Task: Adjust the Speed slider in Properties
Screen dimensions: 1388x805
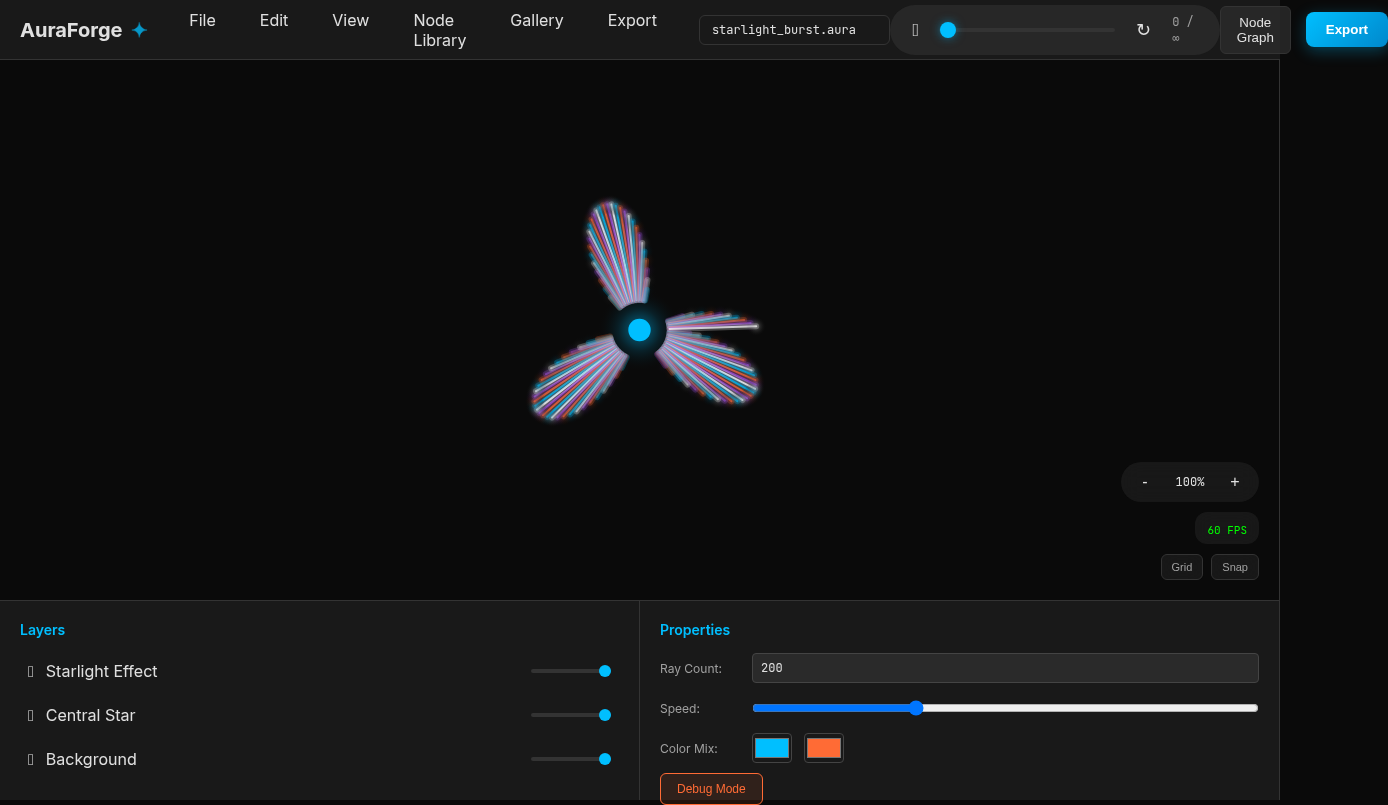Action: [x=916, y=708]
